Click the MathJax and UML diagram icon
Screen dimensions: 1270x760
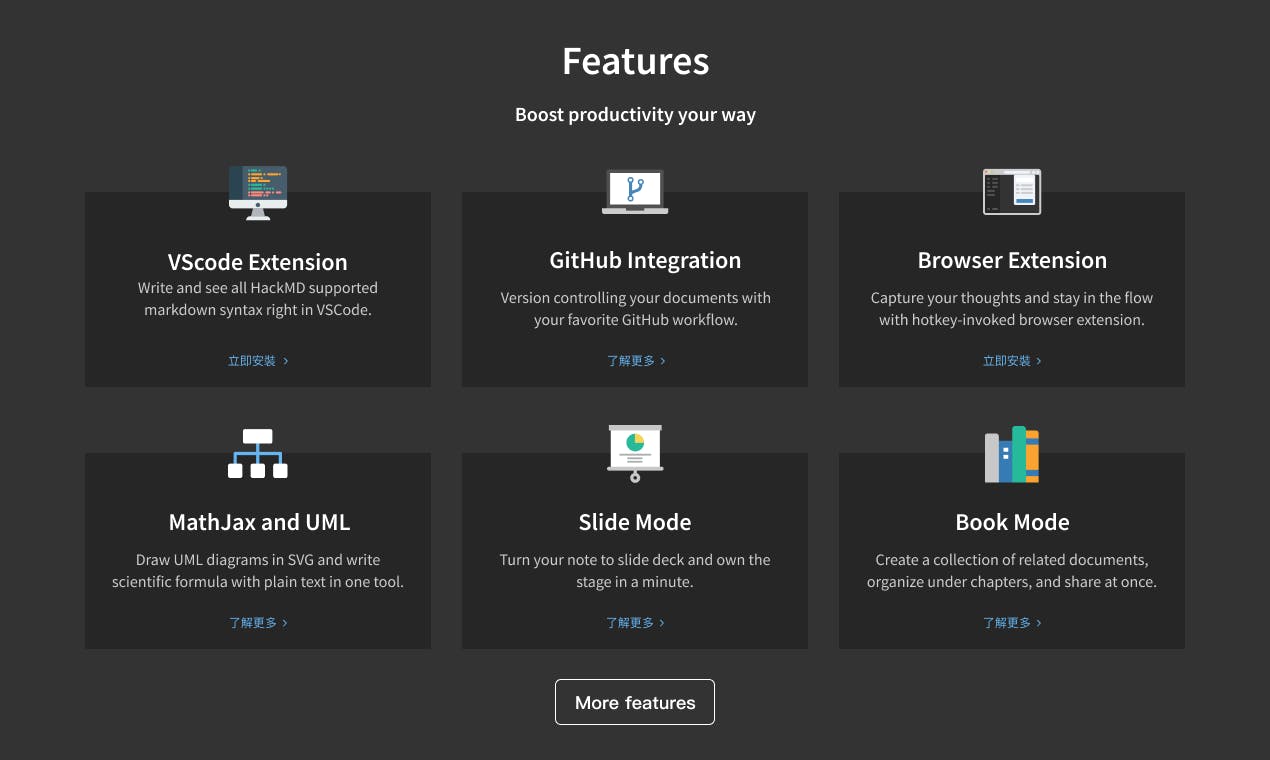258,453
